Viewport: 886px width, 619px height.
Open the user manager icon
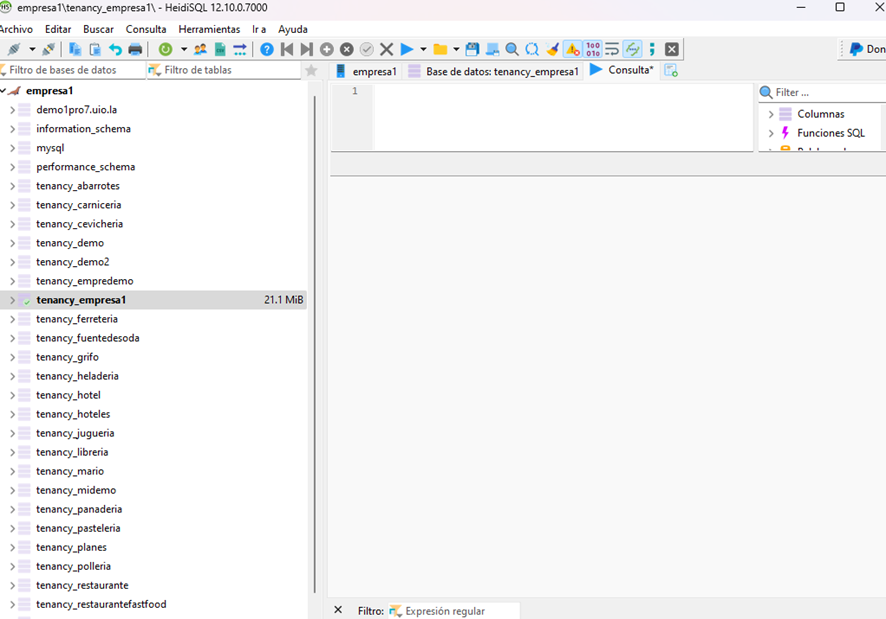click(x=201, y=49)
